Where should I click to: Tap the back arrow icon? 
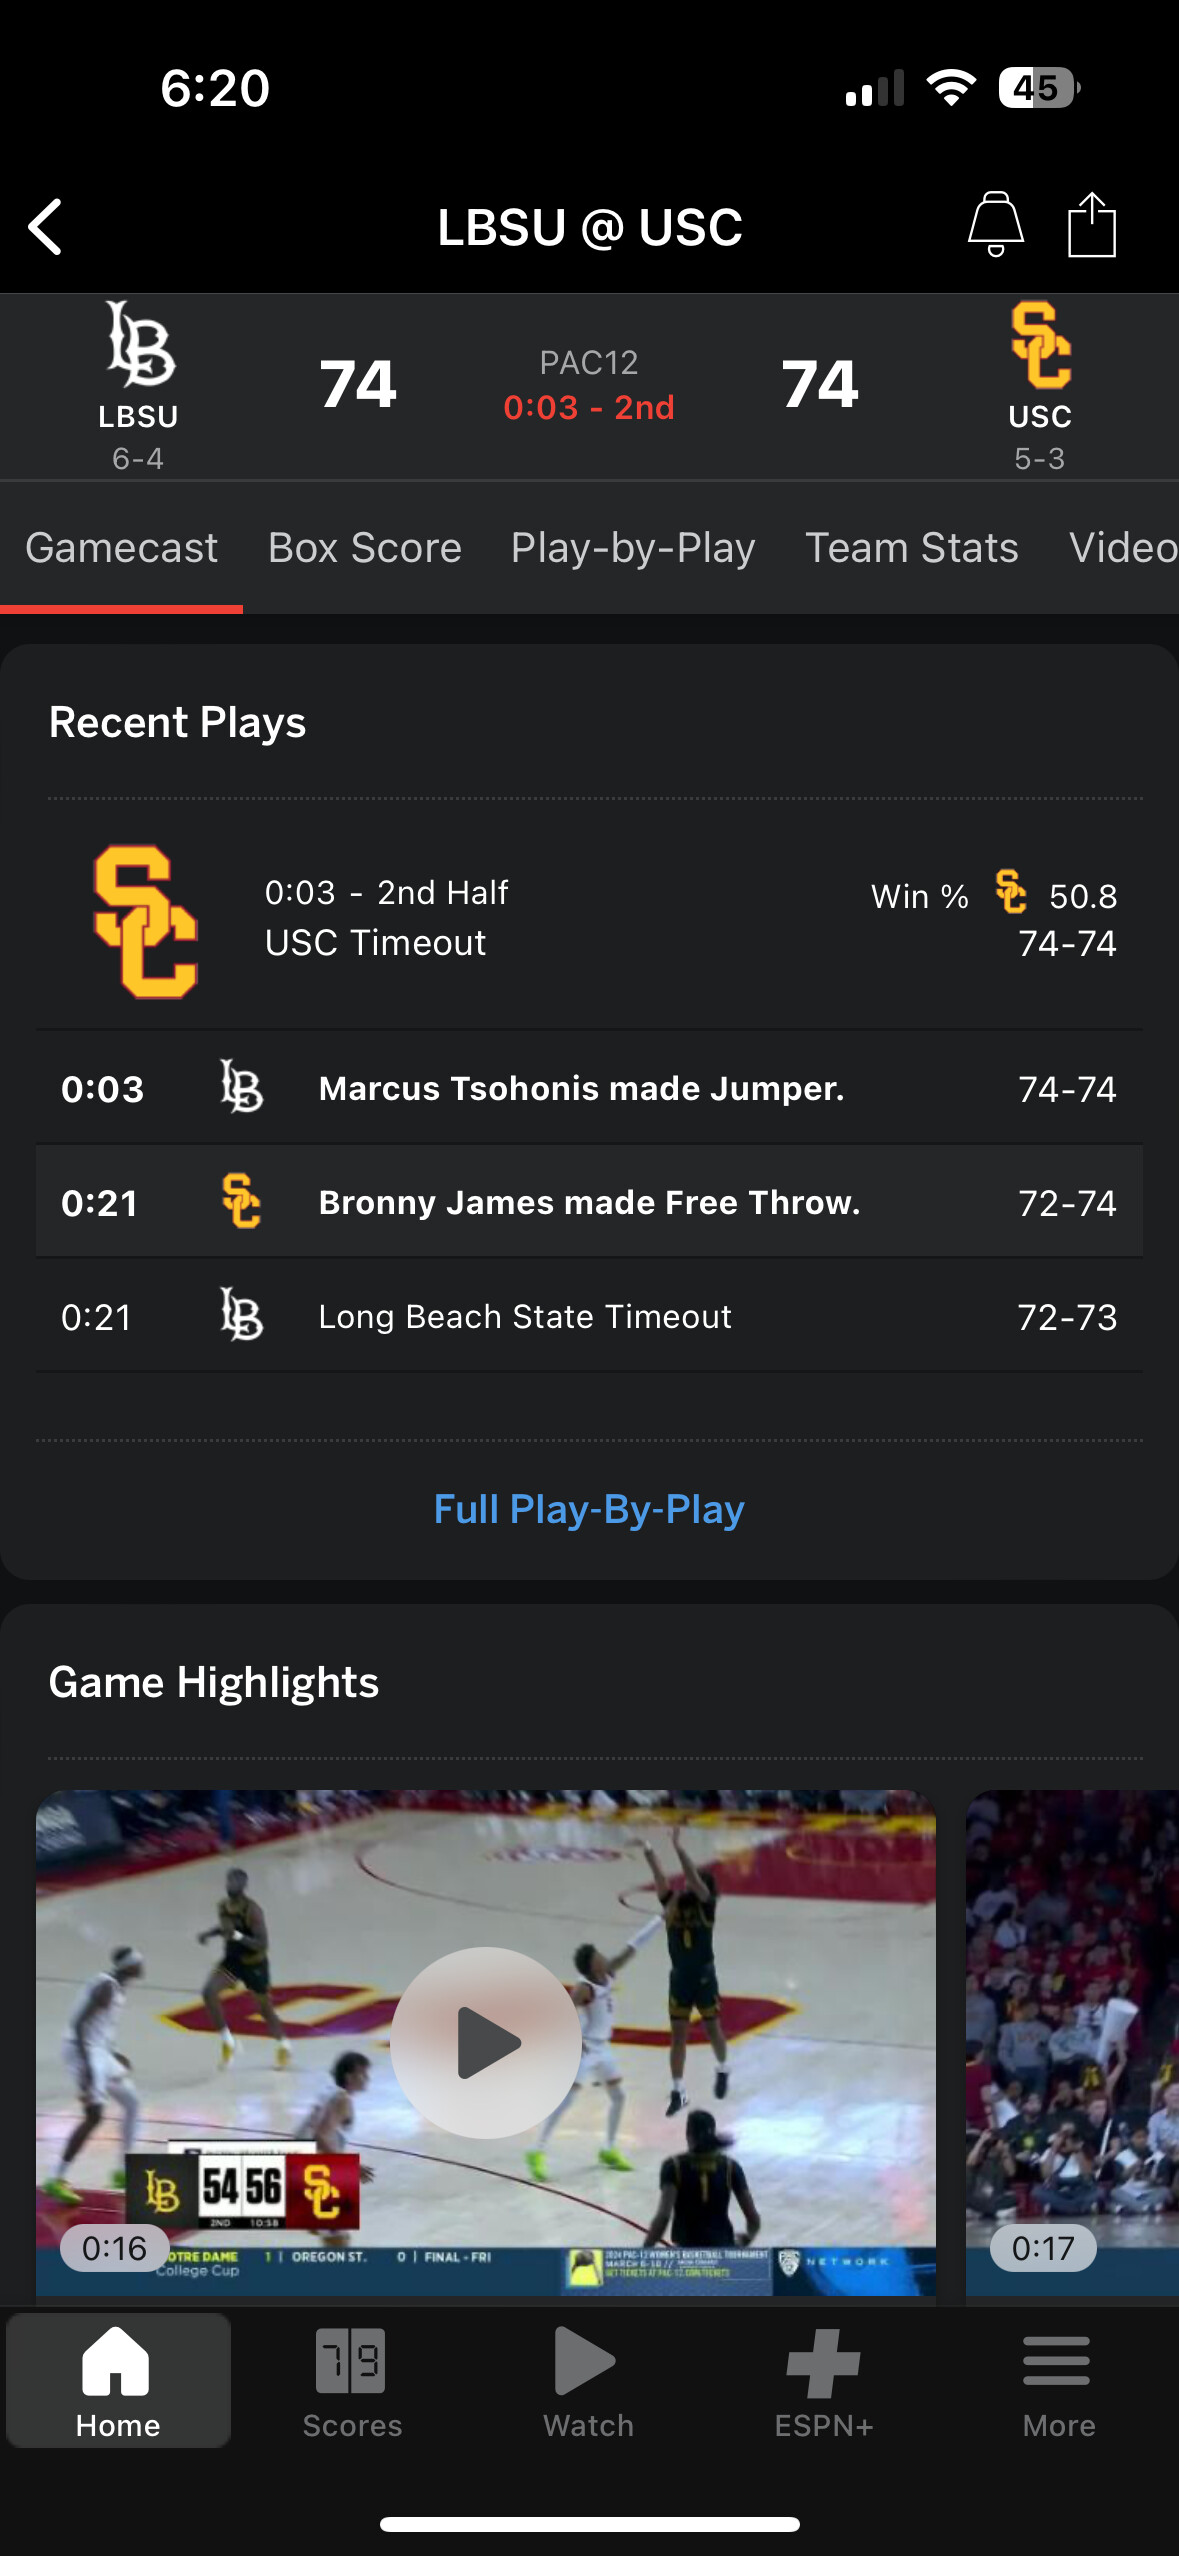tap(46, 227)
